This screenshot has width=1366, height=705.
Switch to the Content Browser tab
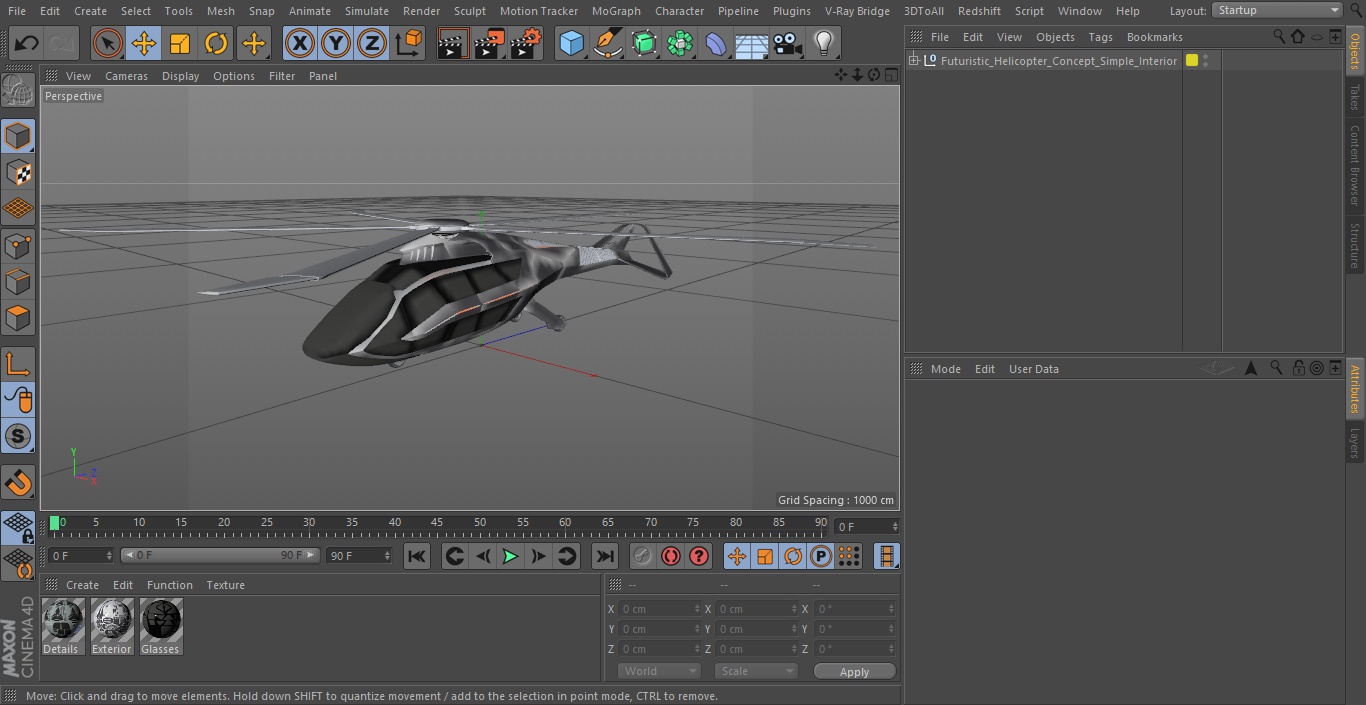click(1355, 165)
